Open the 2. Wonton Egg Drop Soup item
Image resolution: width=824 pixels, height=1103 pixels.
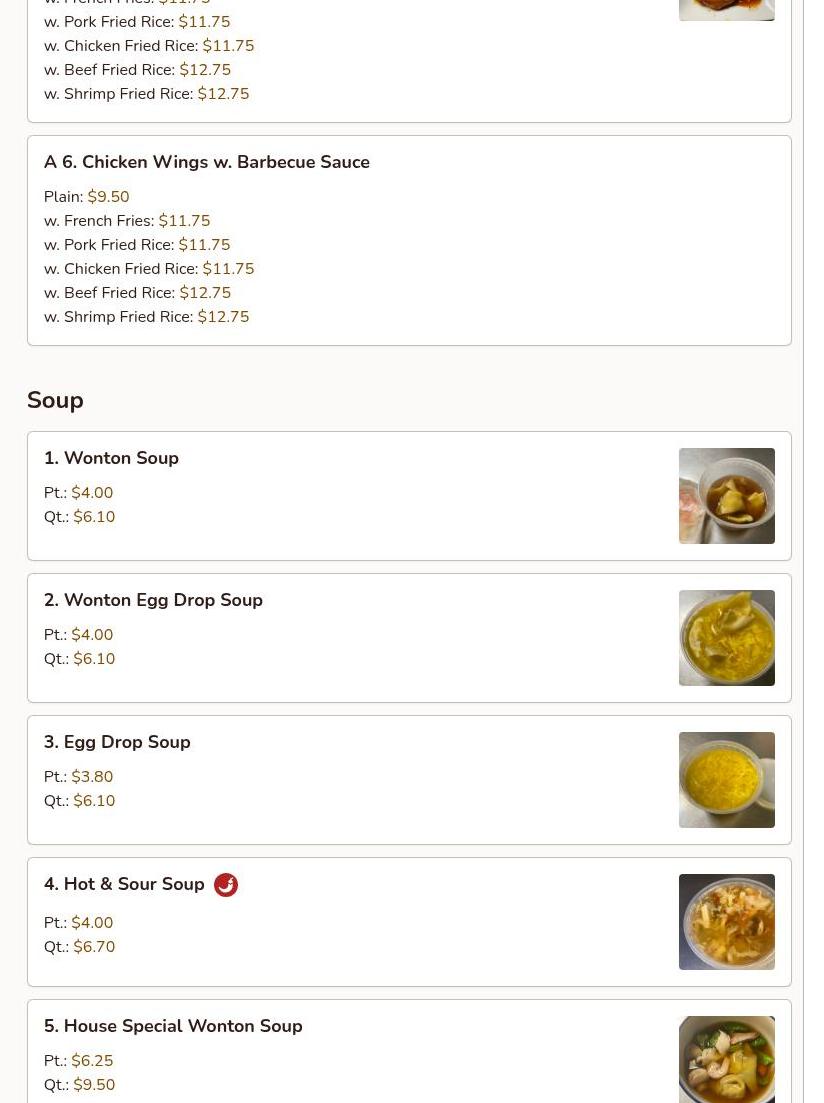click(x=153, y=600)
